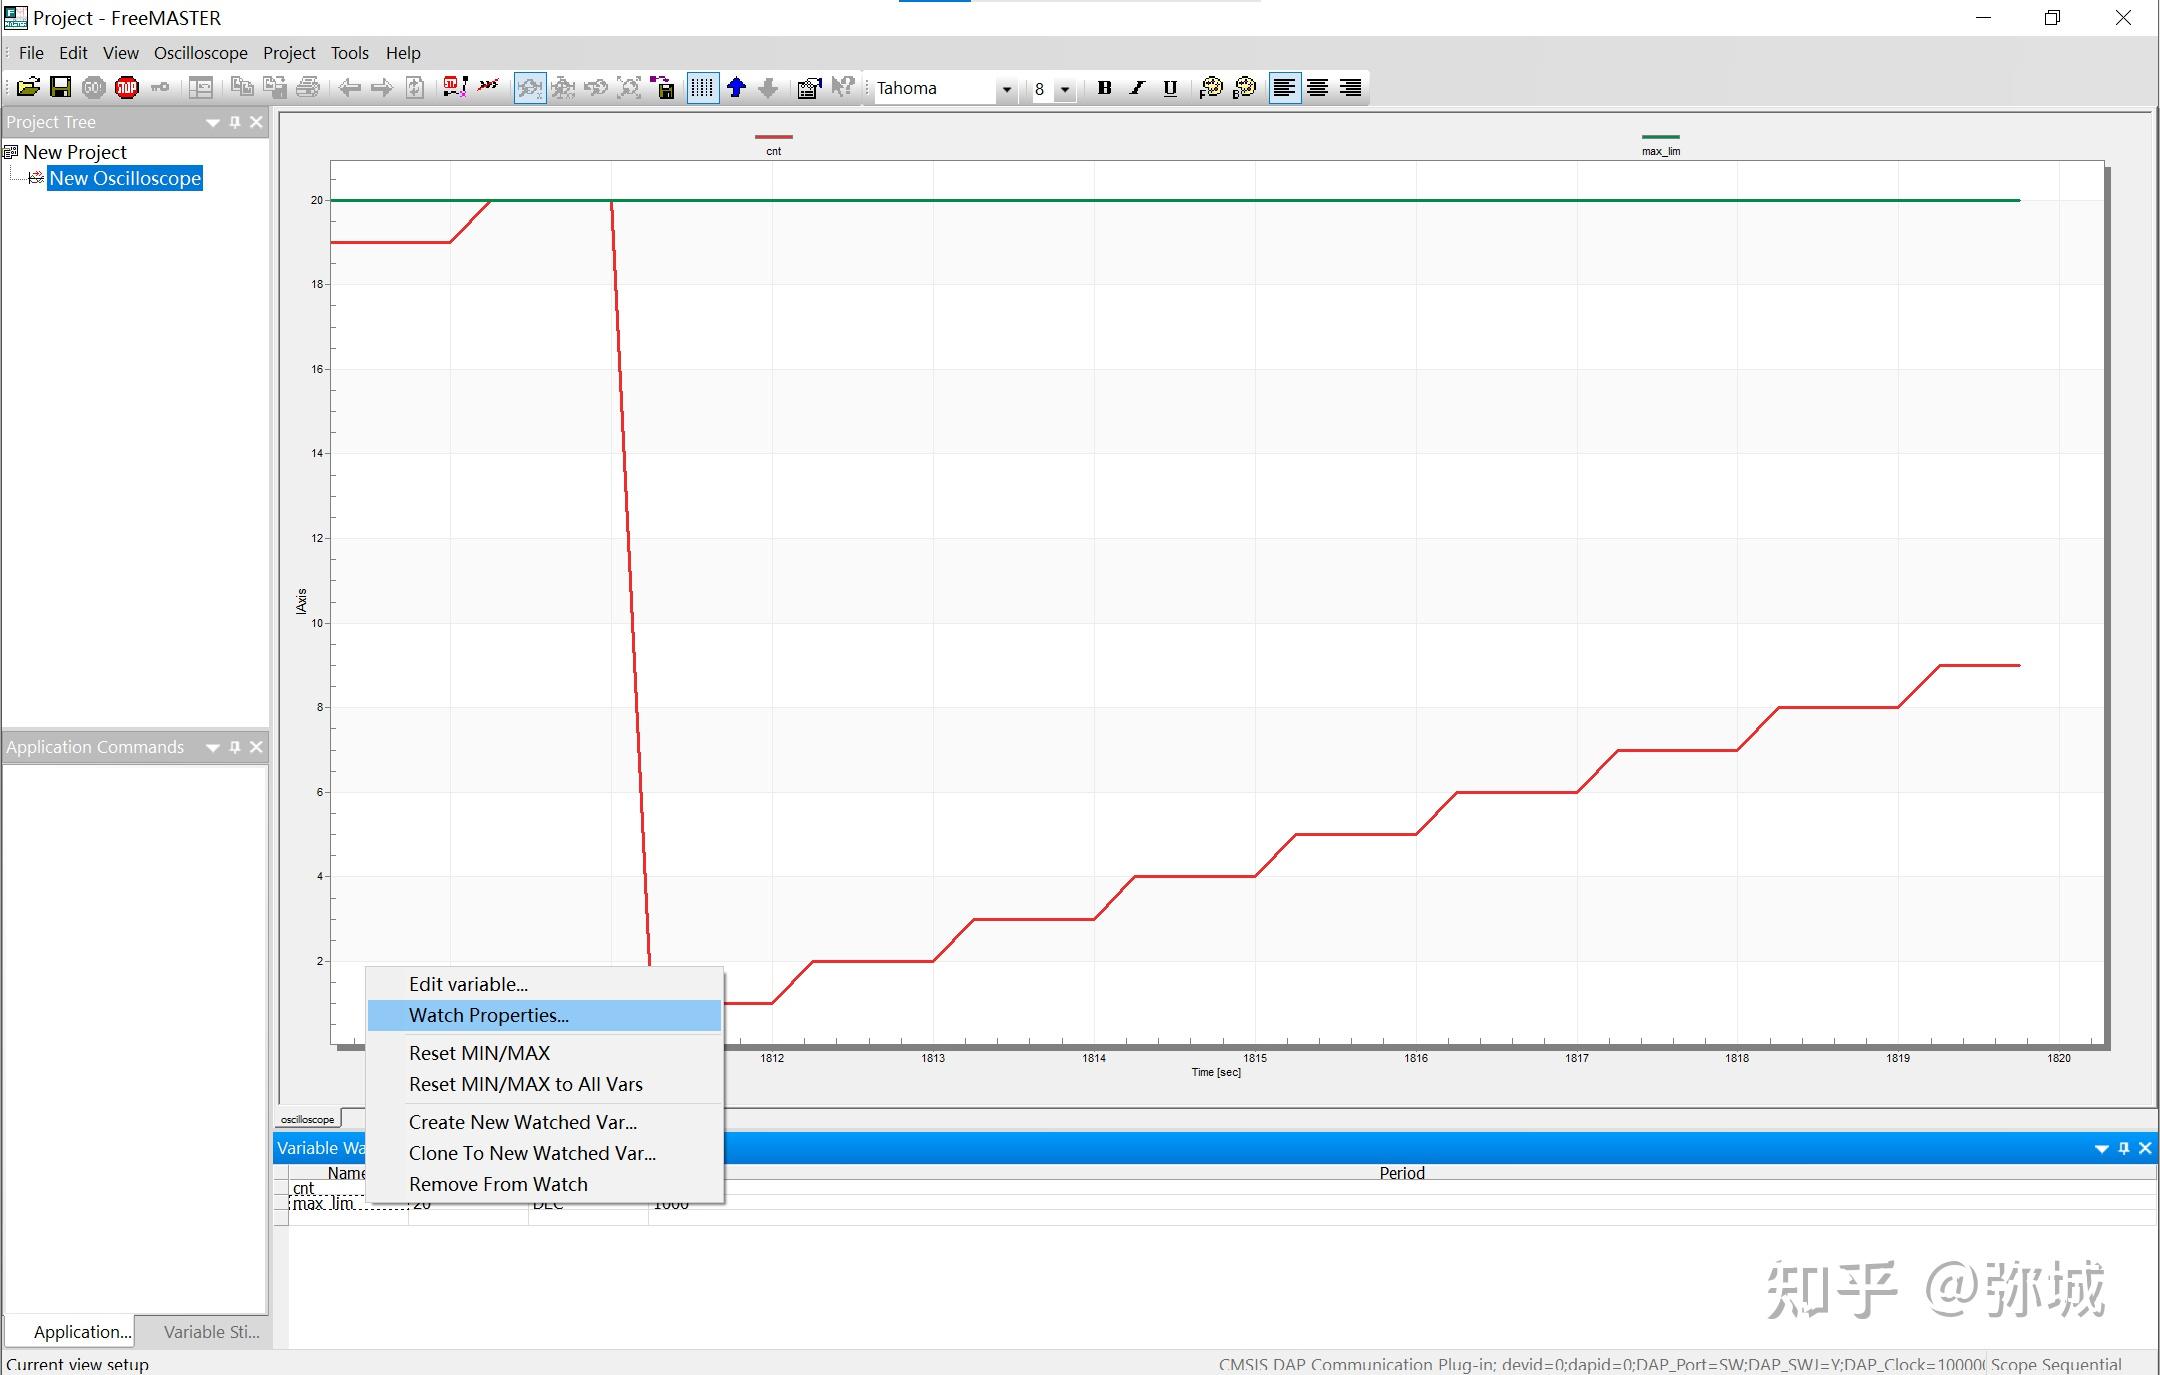Open the font size dropdown
This screenshot has width=2160, height=1375.
1065,89
